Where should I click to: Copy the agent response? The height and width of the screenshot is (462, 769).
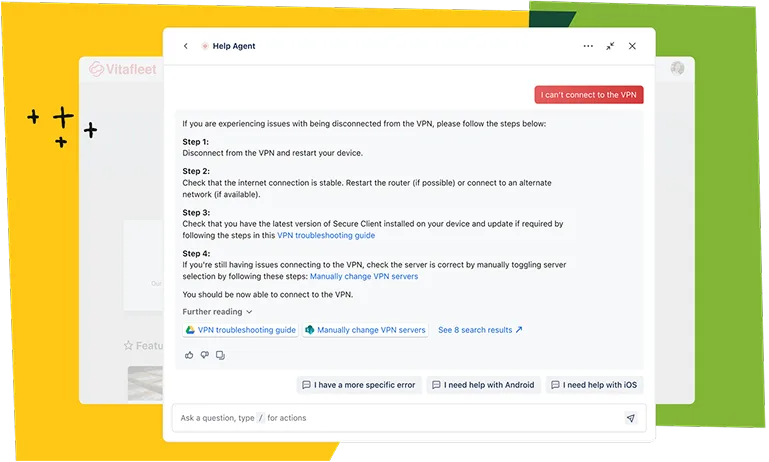coord(221,355)
